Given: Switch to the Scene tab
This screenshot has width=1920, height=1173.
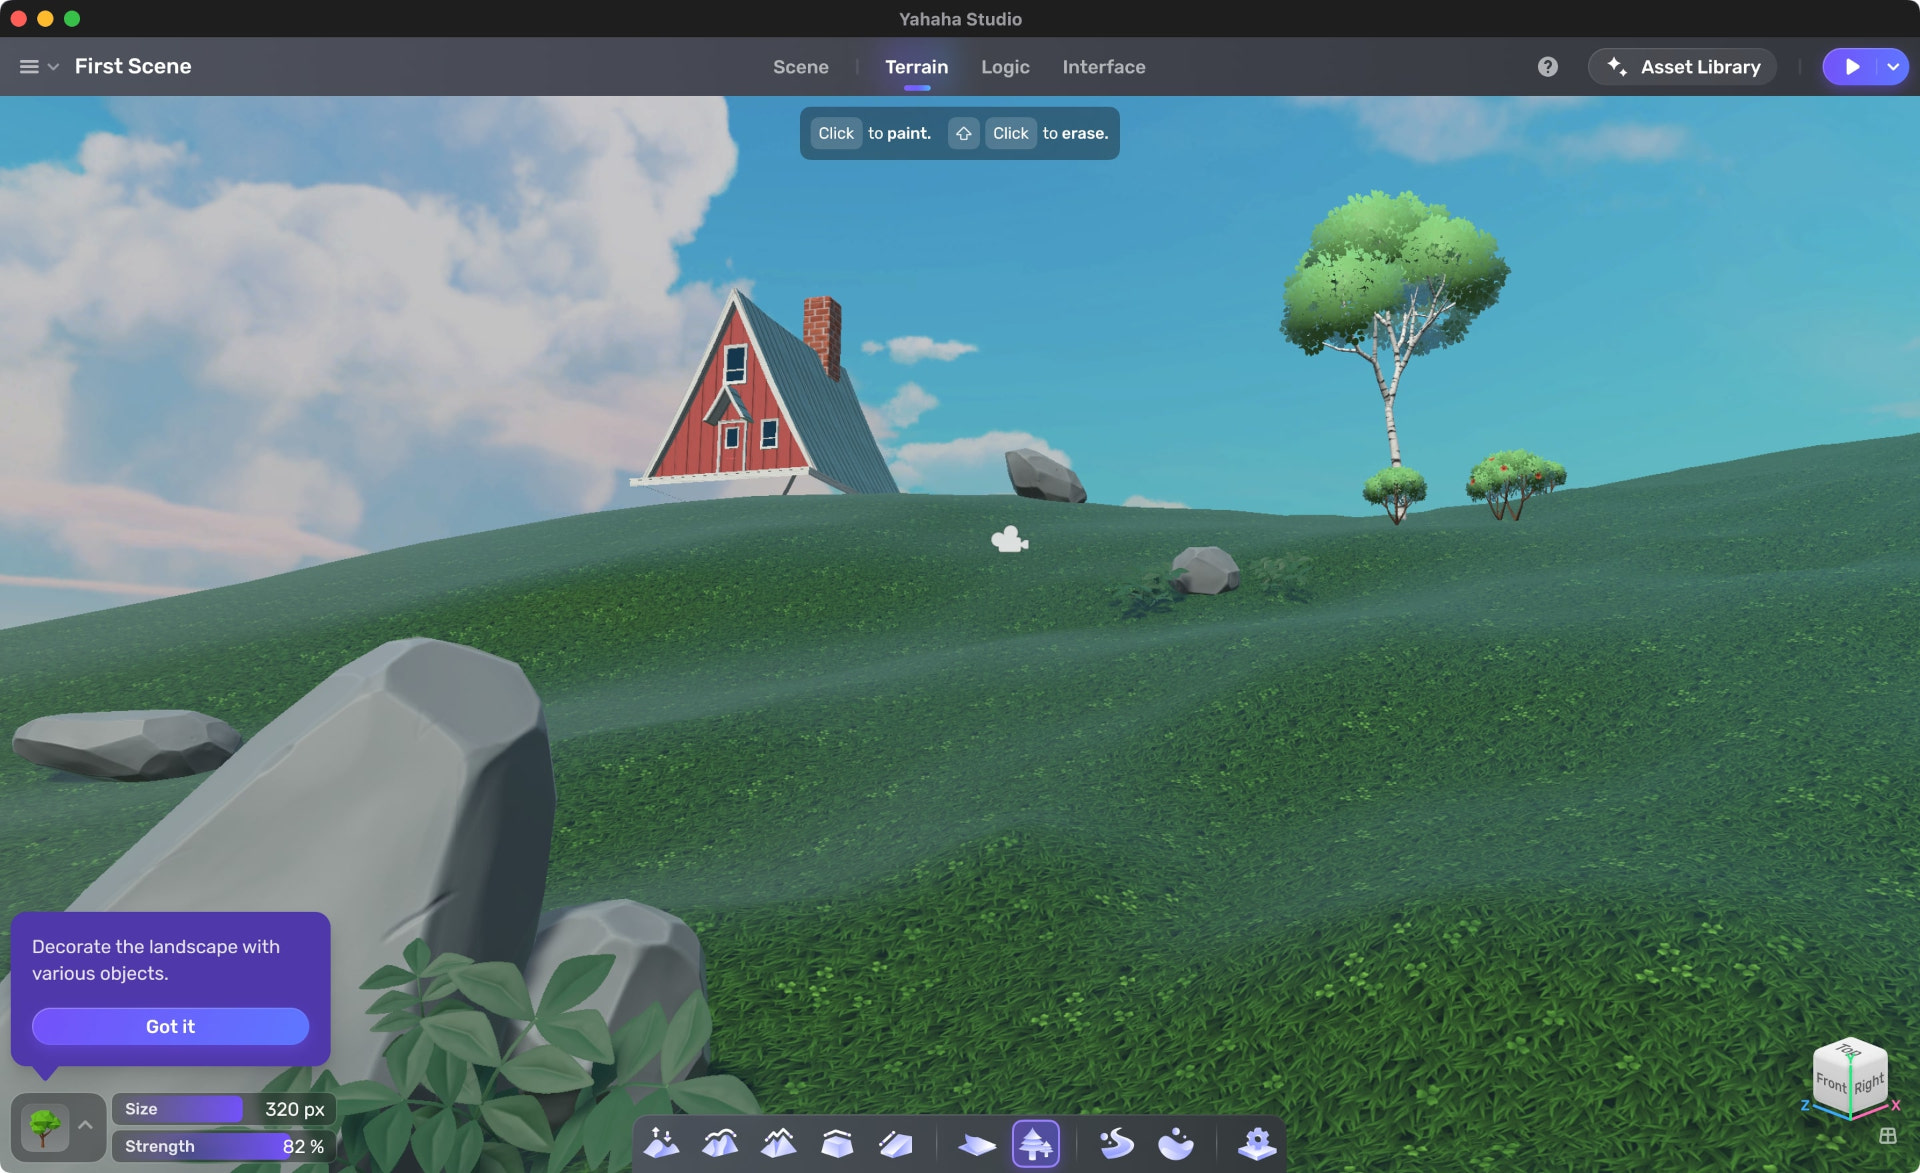Looking at the screenshot, I should [800, 67].
